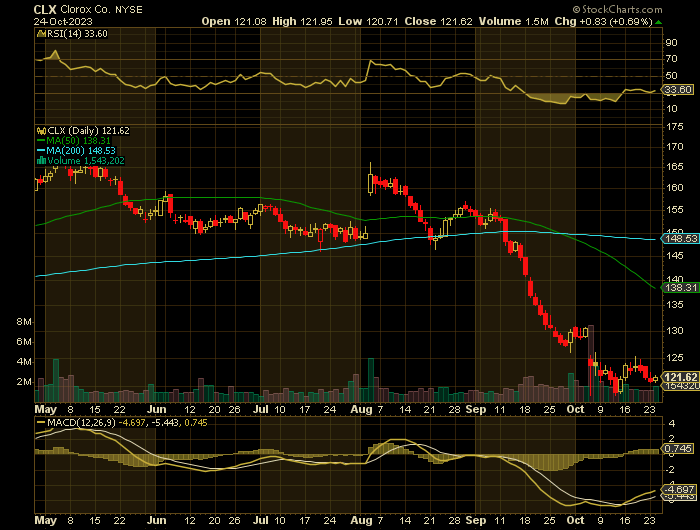Click the RSI scale label 10

tap(671, 109)
